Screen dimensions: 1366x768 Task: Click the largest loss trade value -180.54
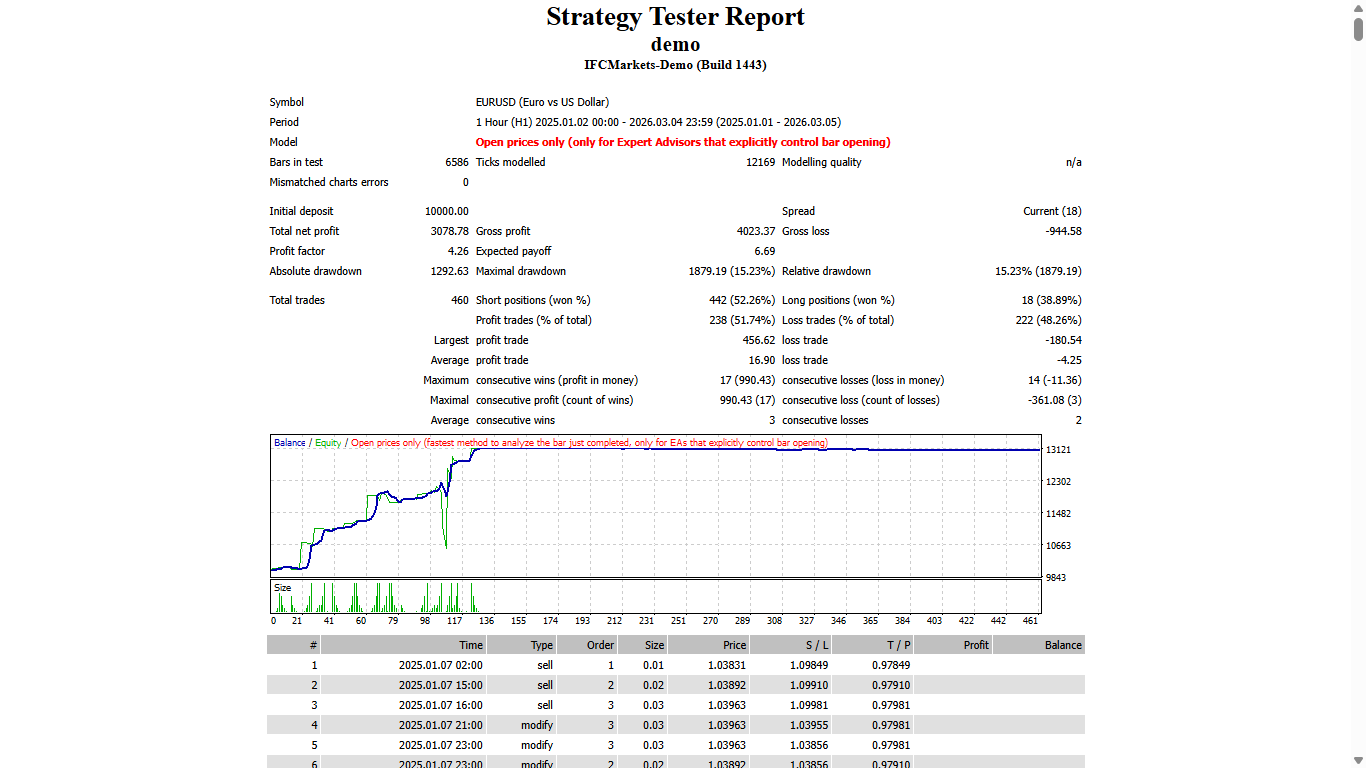[x=1064, y=340]
